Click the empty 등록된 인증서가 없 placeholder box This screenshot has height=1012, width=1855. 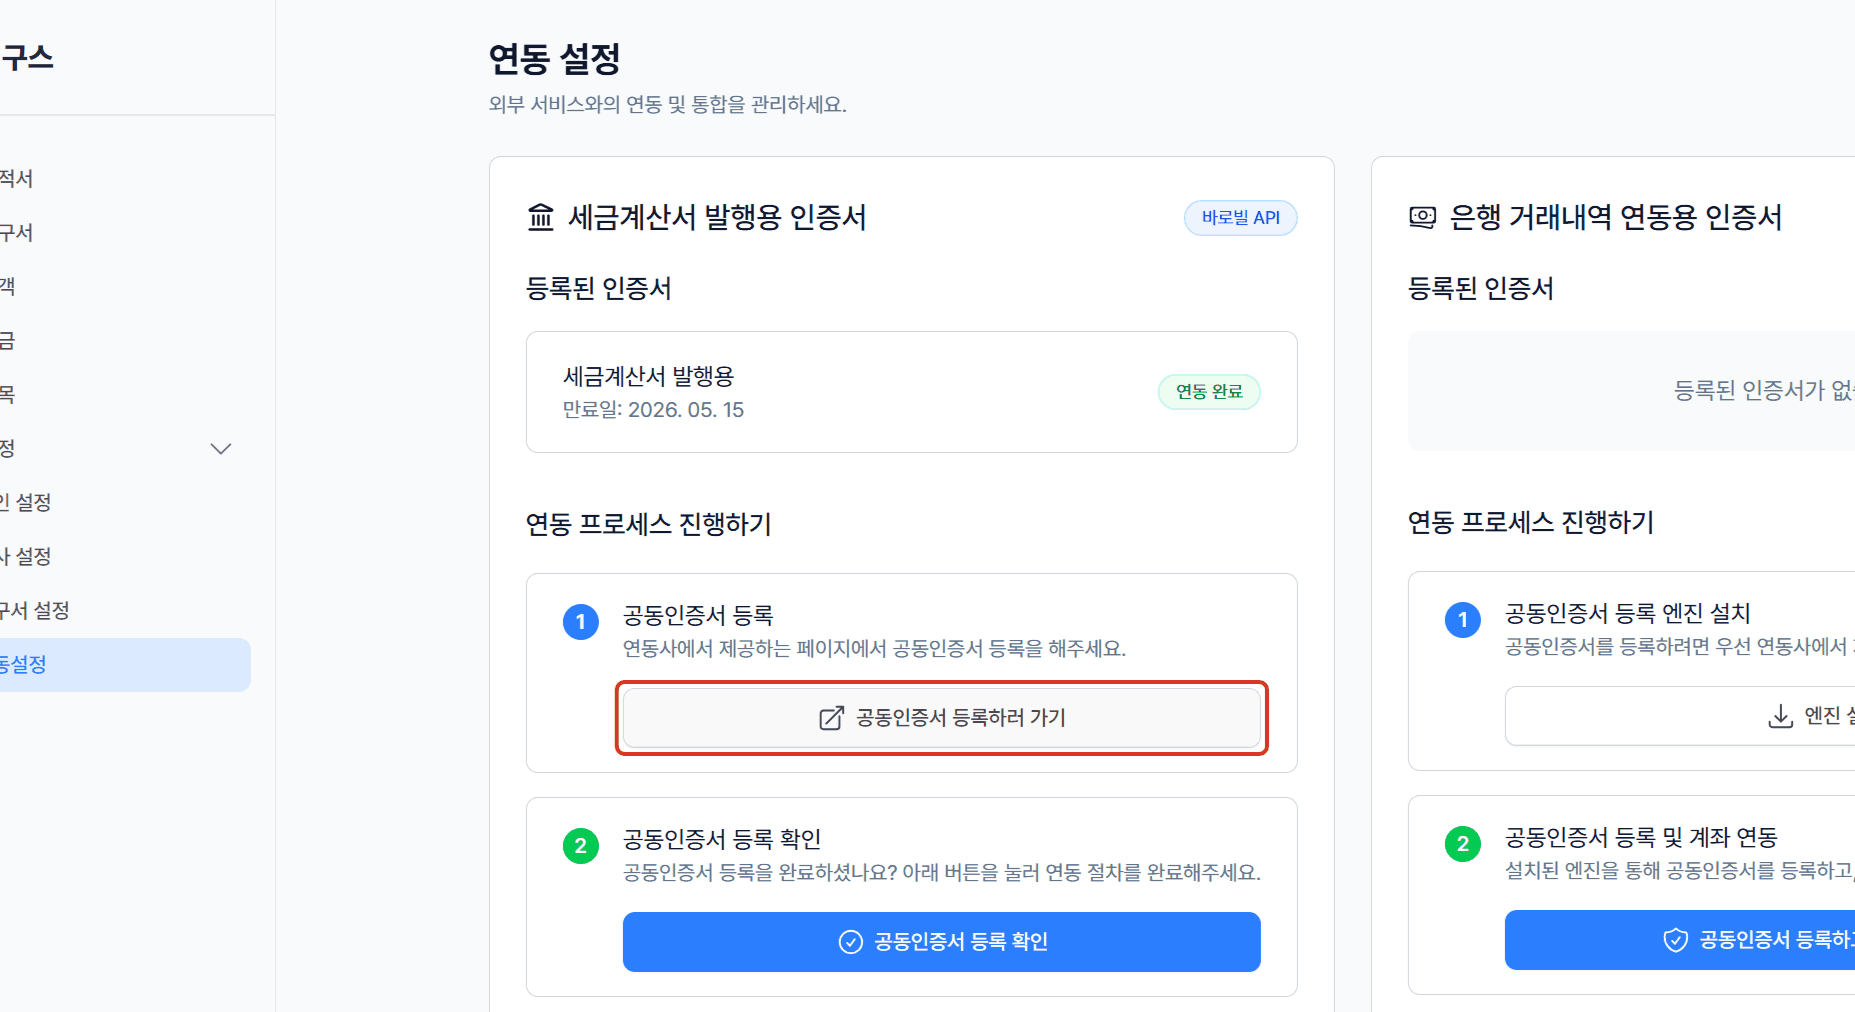point(1631,391)
